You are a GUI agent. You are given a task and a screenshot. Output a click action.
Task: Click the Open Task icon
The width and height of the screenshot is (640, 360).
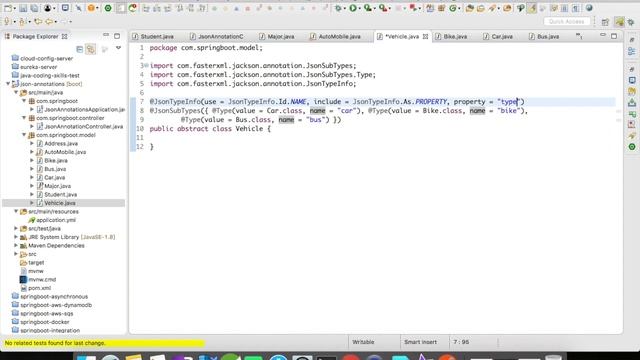pyautogui.click(x=481, y=8)
